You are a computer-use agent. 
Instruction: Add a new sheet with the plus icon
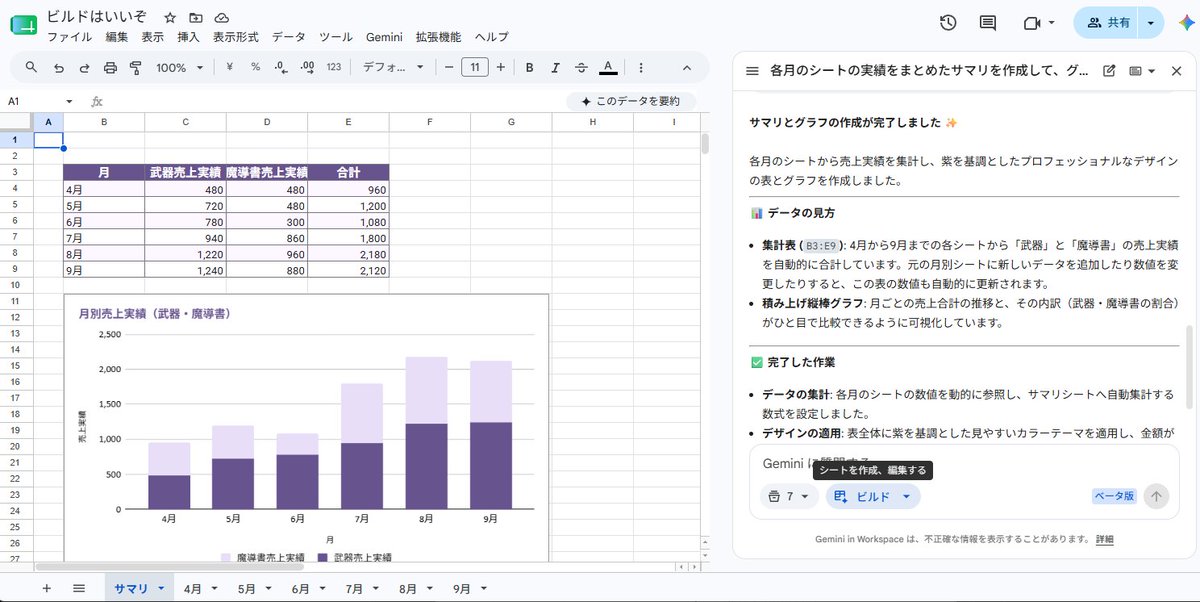46,589
